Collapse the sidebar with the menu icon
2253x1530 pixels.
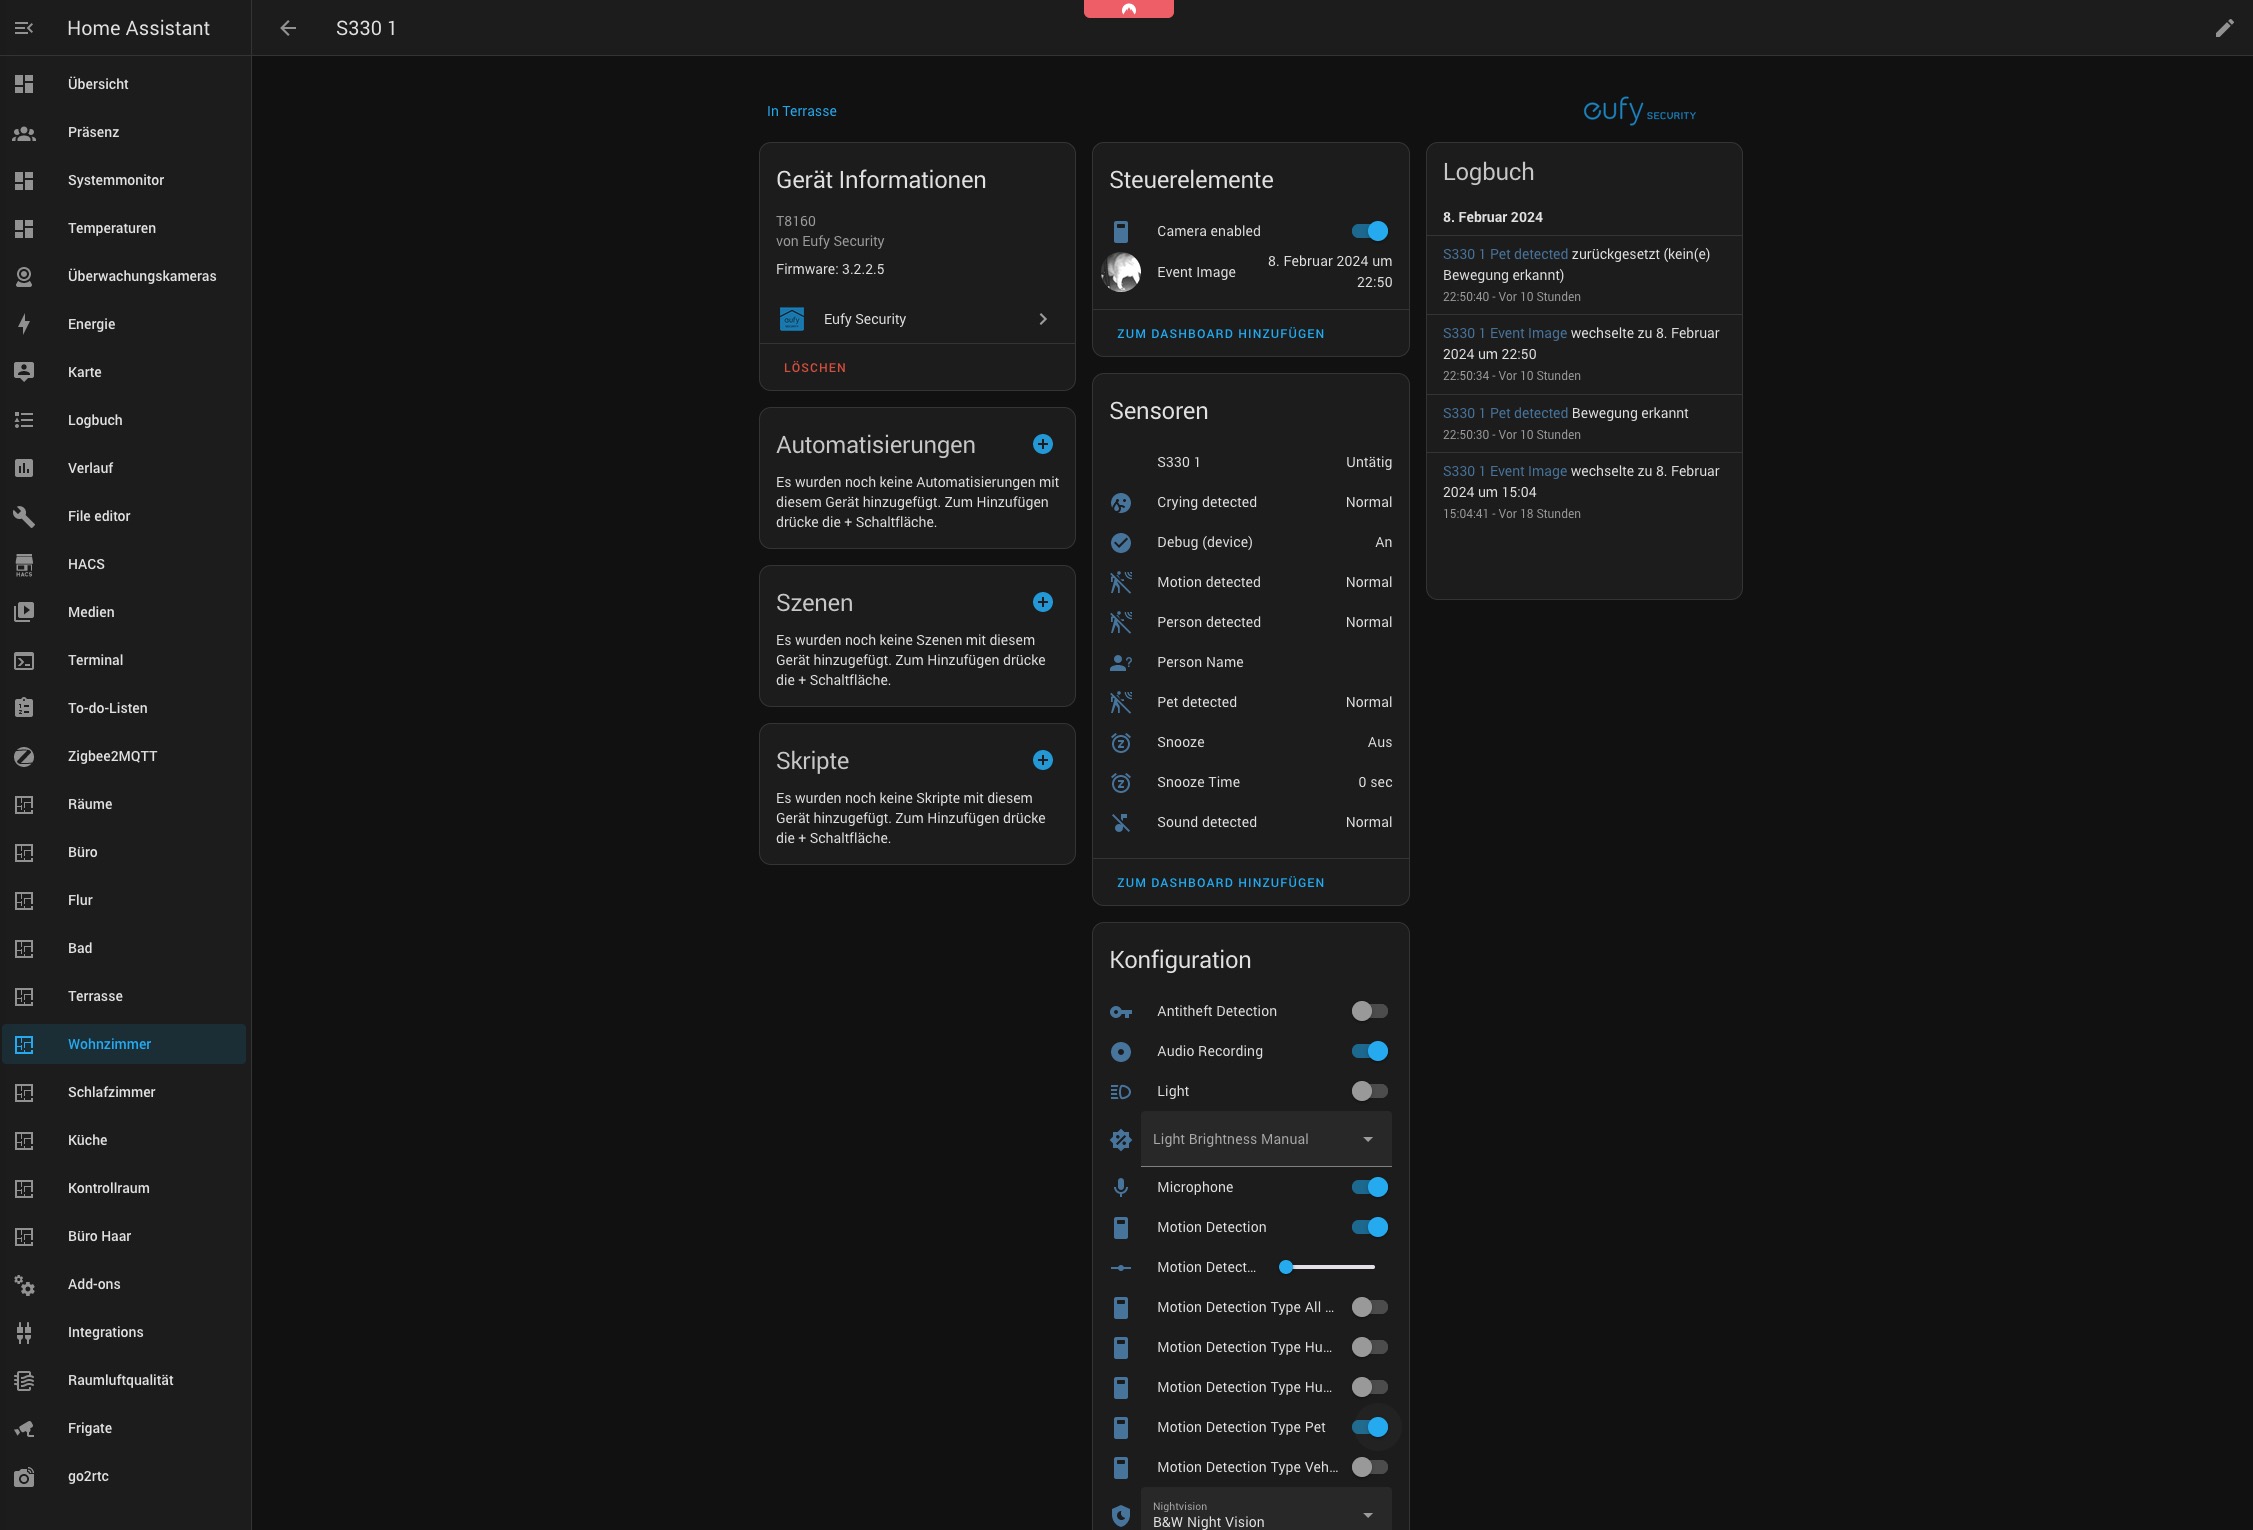click(24, 28)
